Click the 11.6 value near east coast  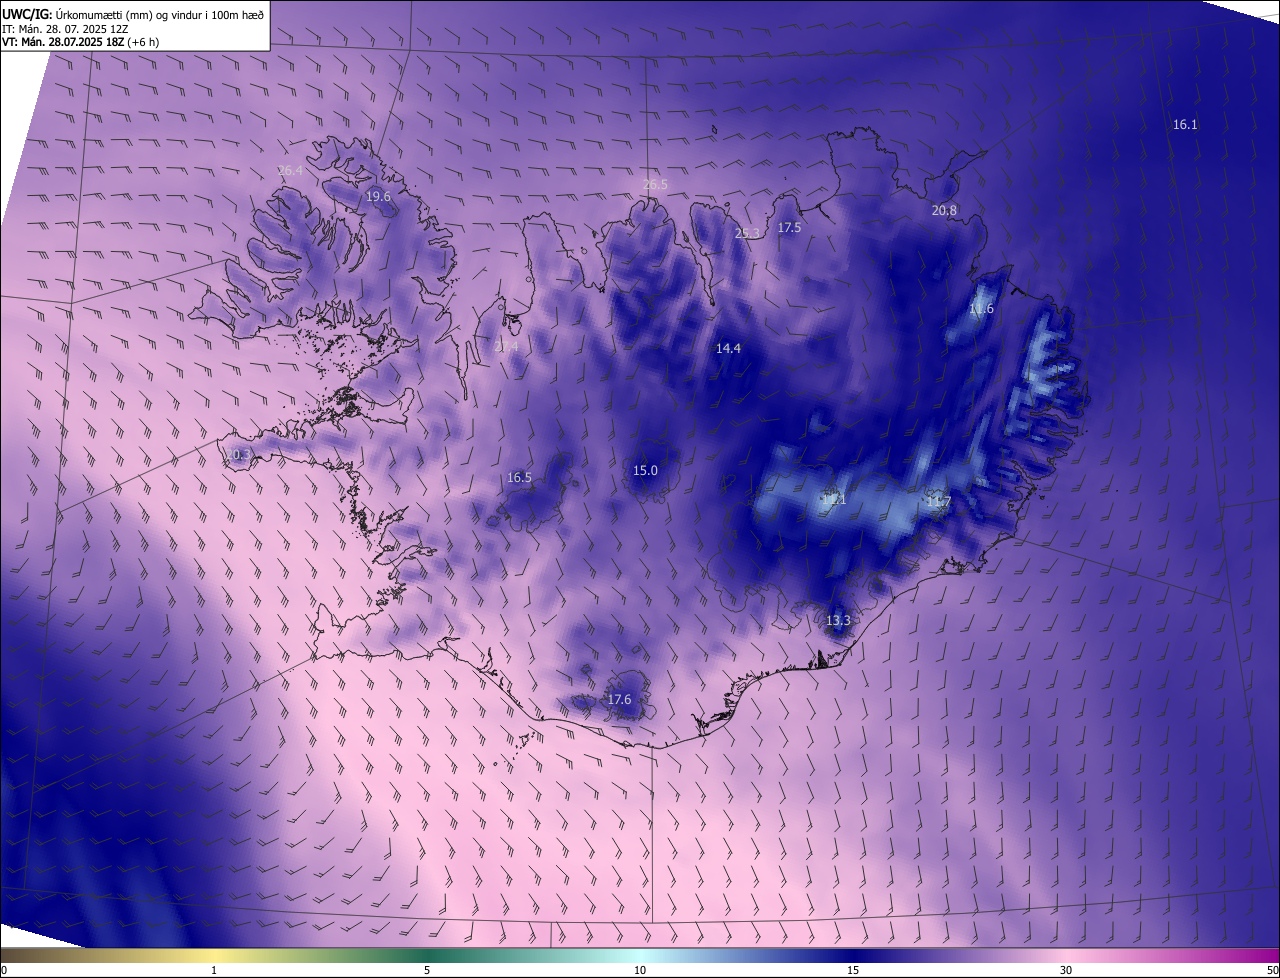click(982, 309)
